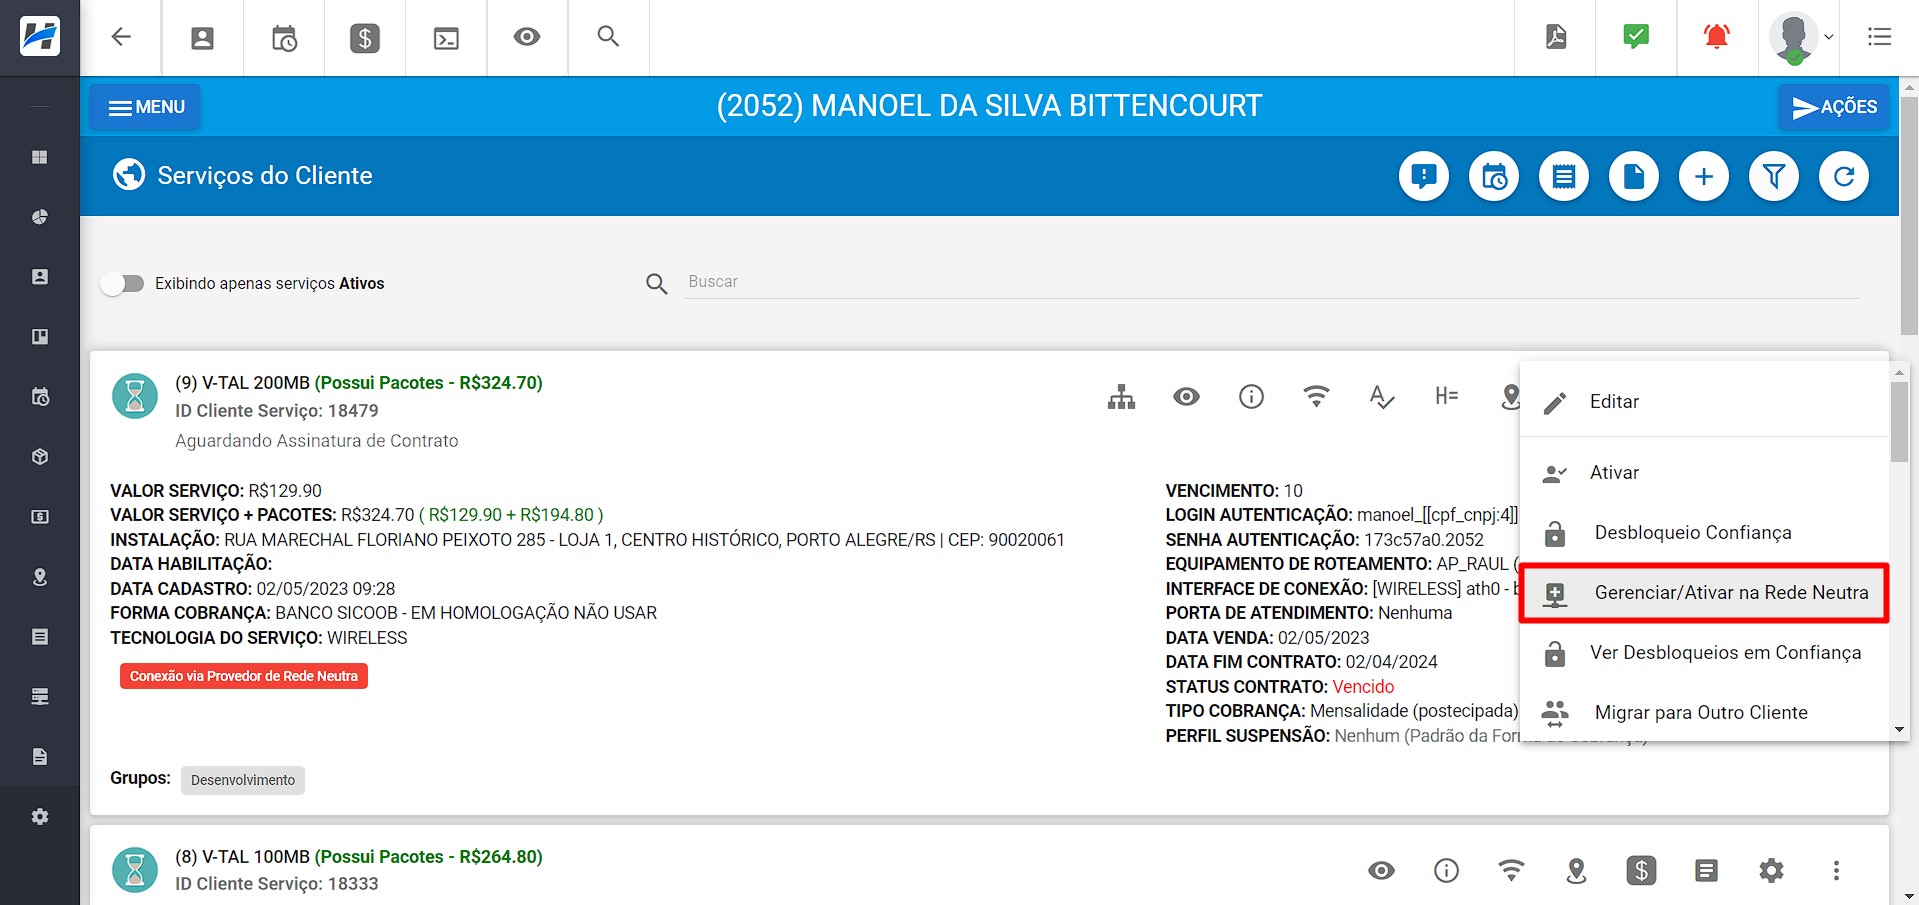Screen dimensions: 1919x905
Task: Click the map pin icon for V-TAL 100MB
Action: tap(1577, 871)
